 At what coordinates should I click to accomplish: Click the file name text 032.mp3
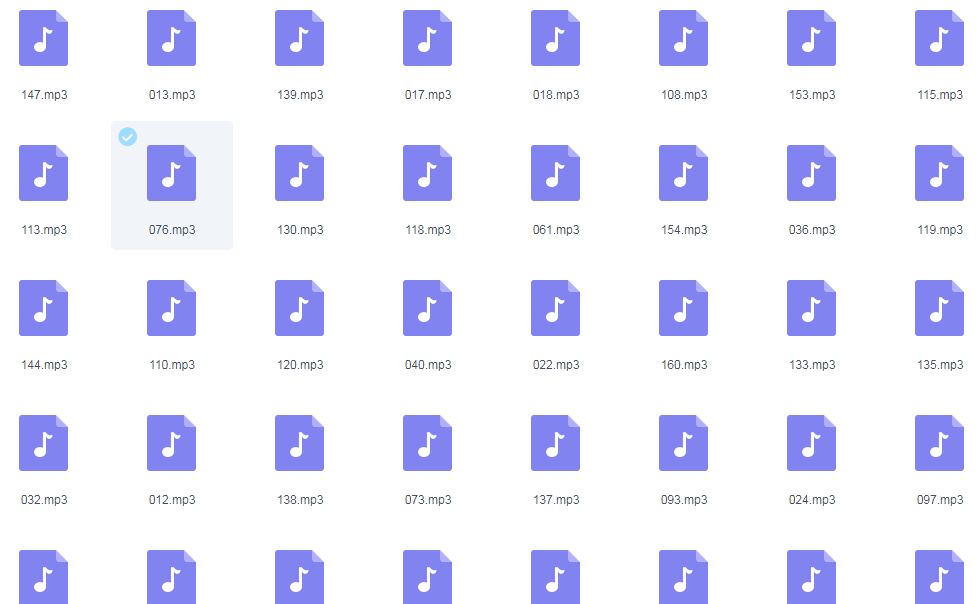44,500
